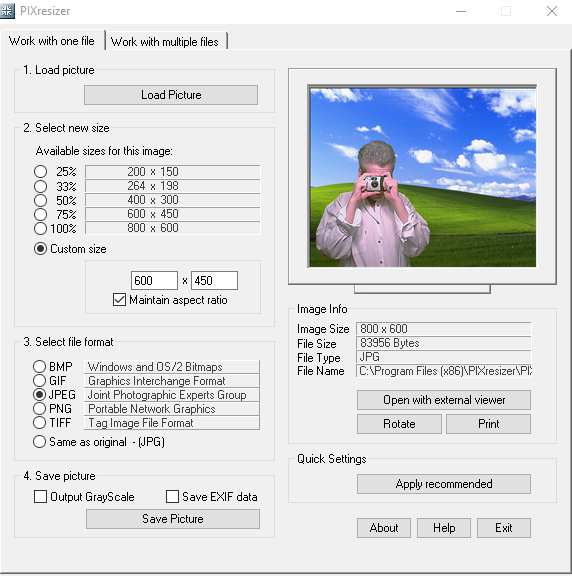This screenshot has width=572, height=576.
Task: Select BMP file format
Action: 39,366
